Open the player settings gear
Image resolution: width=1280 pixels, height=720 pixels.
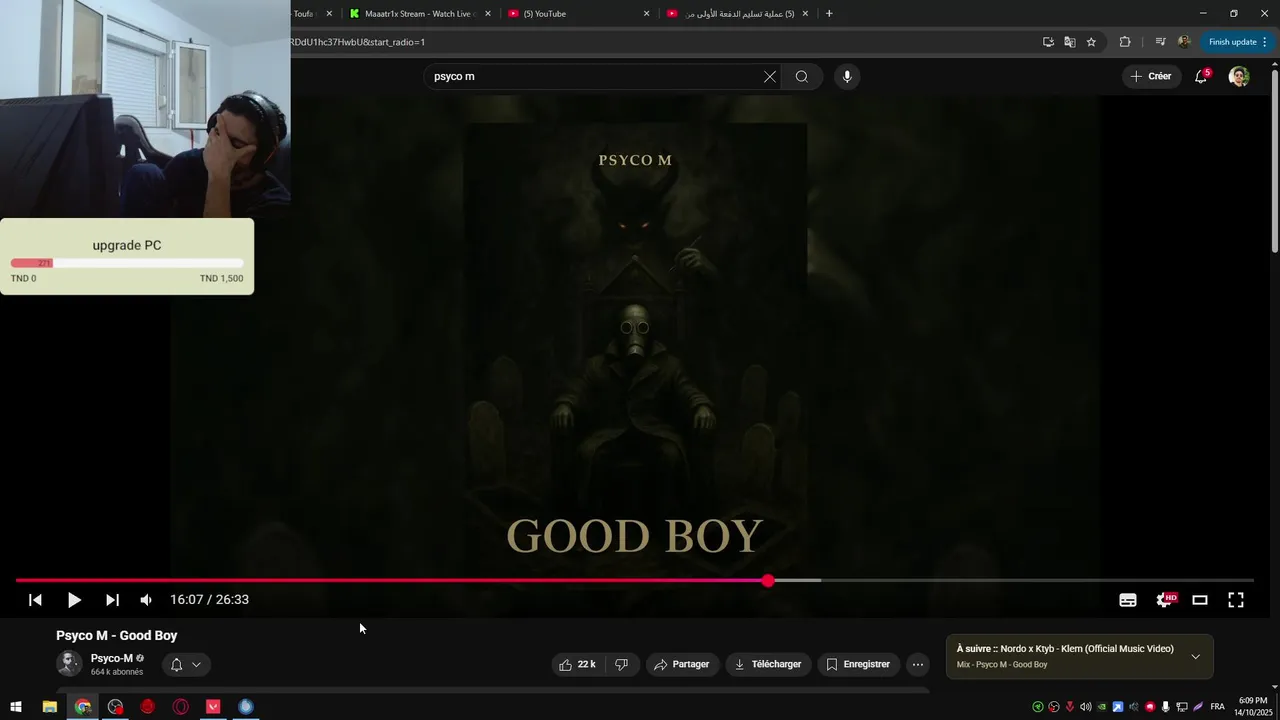[x=1164, y=600]
